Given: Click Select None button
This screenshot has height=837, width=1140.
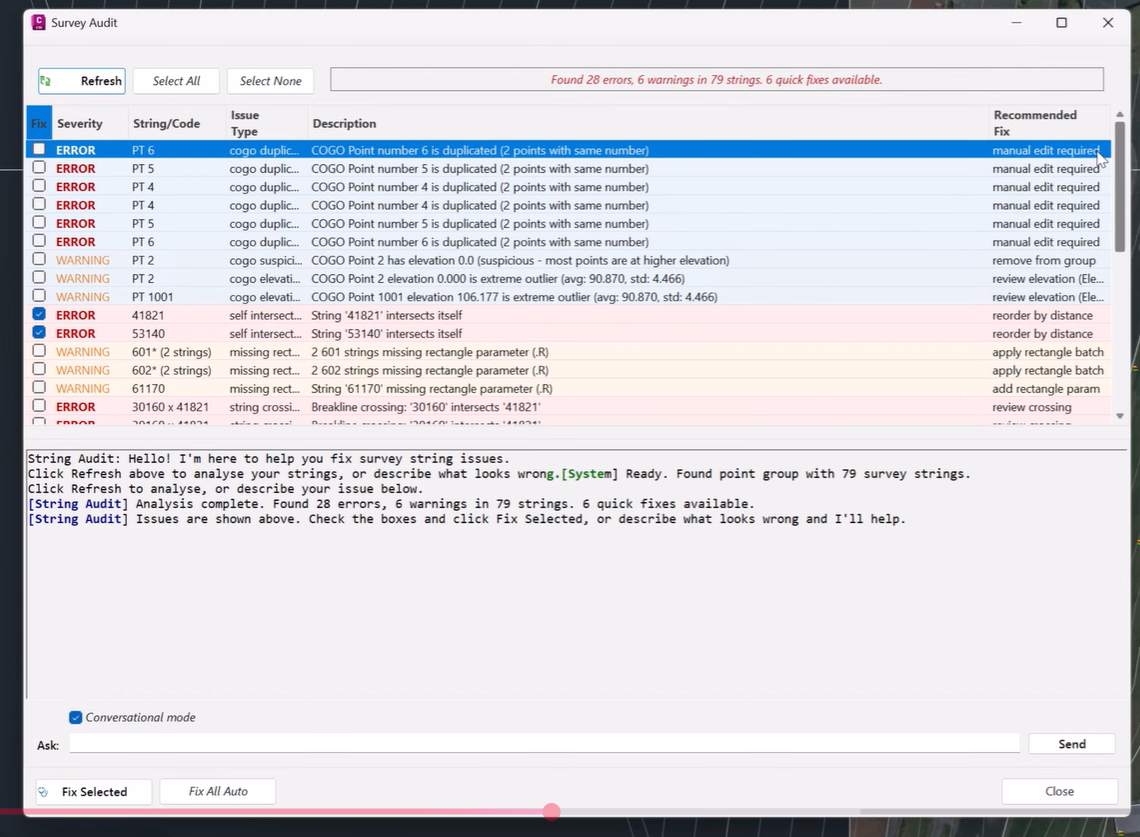Looking at the screenshot, I should pos(270,81).
